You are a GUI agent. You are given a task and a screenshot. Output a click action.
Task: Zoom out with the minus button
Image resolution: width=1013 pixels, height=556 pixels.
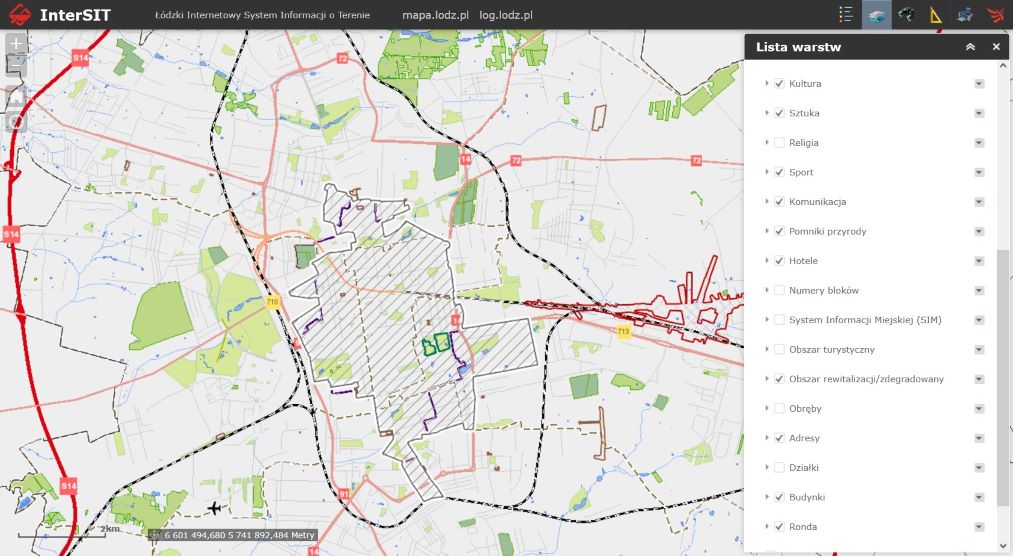click(x=17, y=66)
